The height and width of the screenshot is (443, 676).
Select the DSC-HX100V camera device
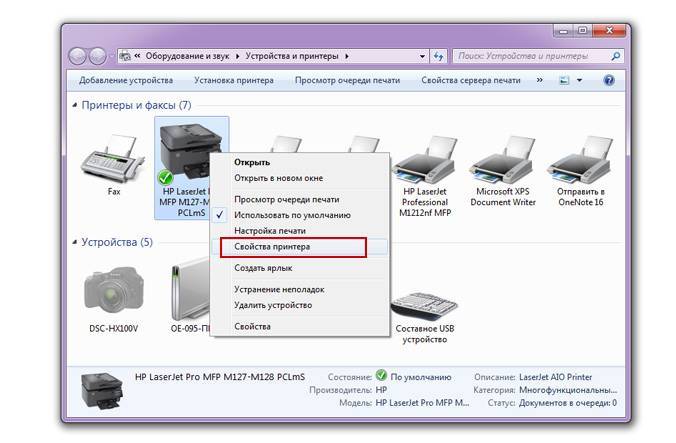tap(113, 290)
